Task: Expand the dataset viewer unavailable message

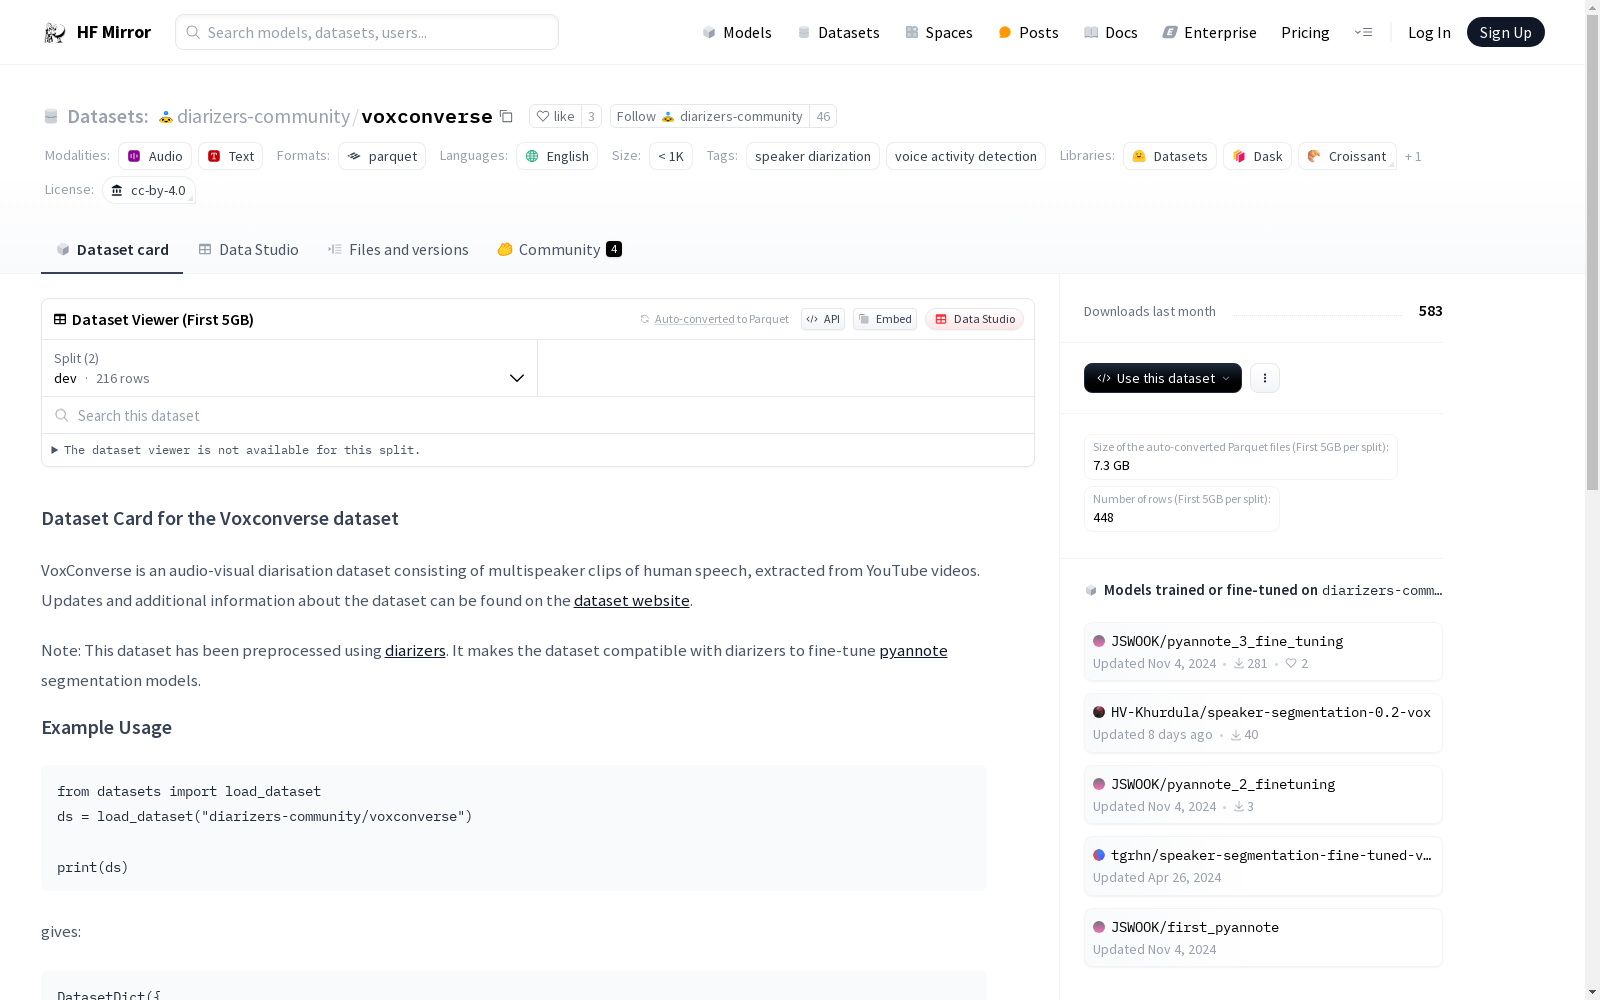Action: [237, 450]
